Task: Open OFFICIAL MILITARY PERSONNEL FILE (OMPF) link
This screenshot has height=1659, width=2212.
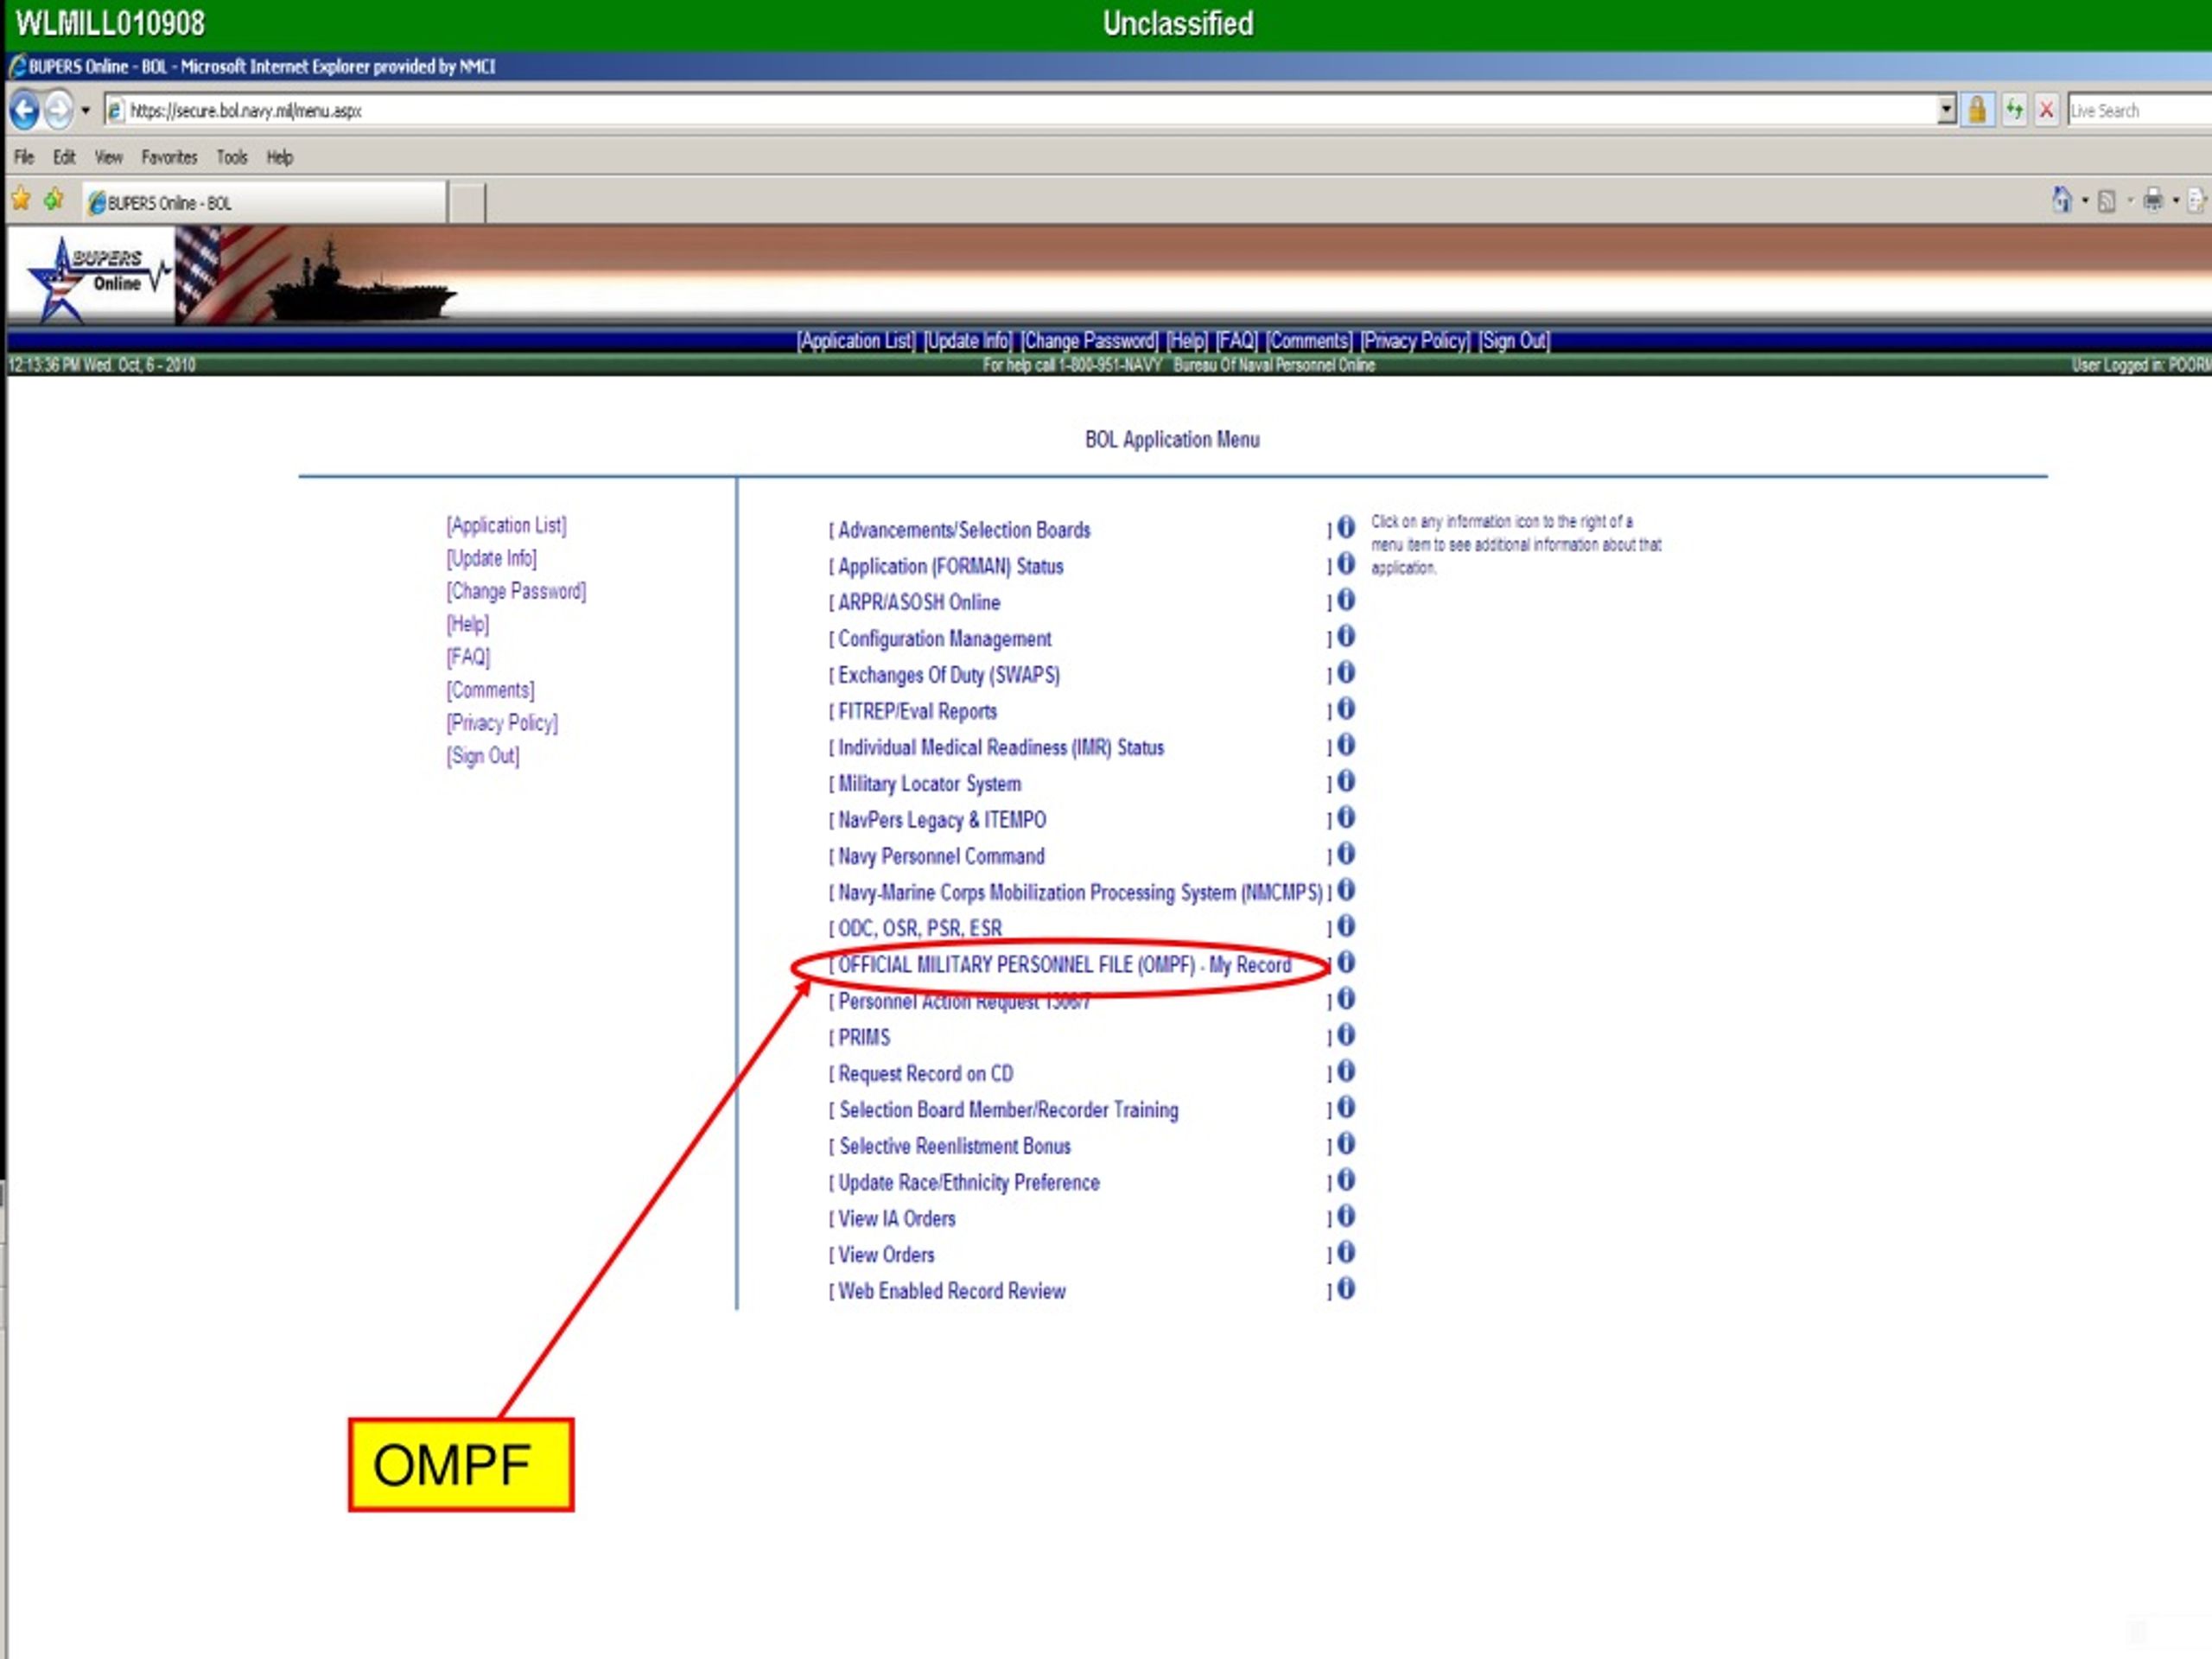Action: [x=1064, y=965]
